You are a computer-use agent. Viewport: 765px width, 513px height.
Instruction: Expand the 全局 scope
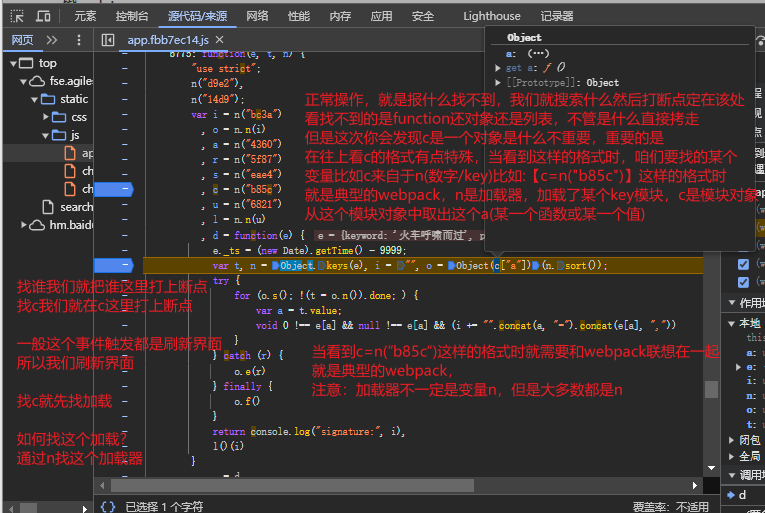(731, 457)
